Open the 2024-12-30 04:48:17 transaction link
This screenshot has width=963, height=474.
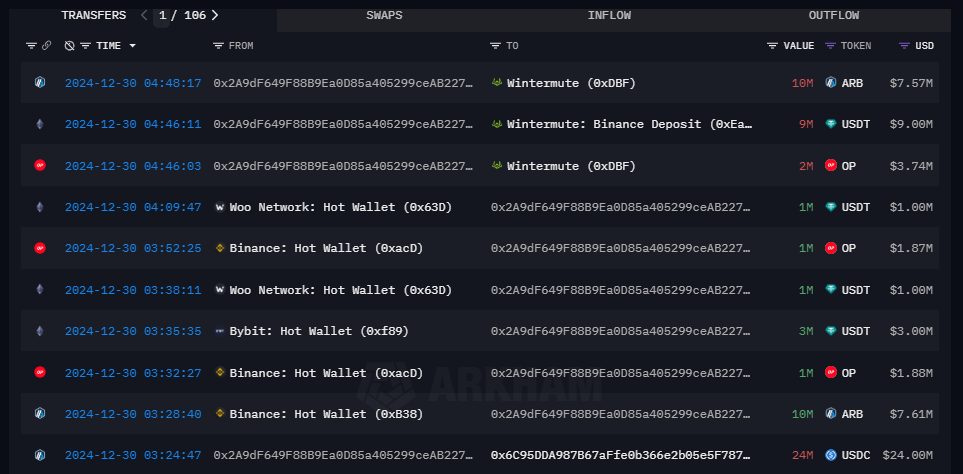[x=133, y=83]
